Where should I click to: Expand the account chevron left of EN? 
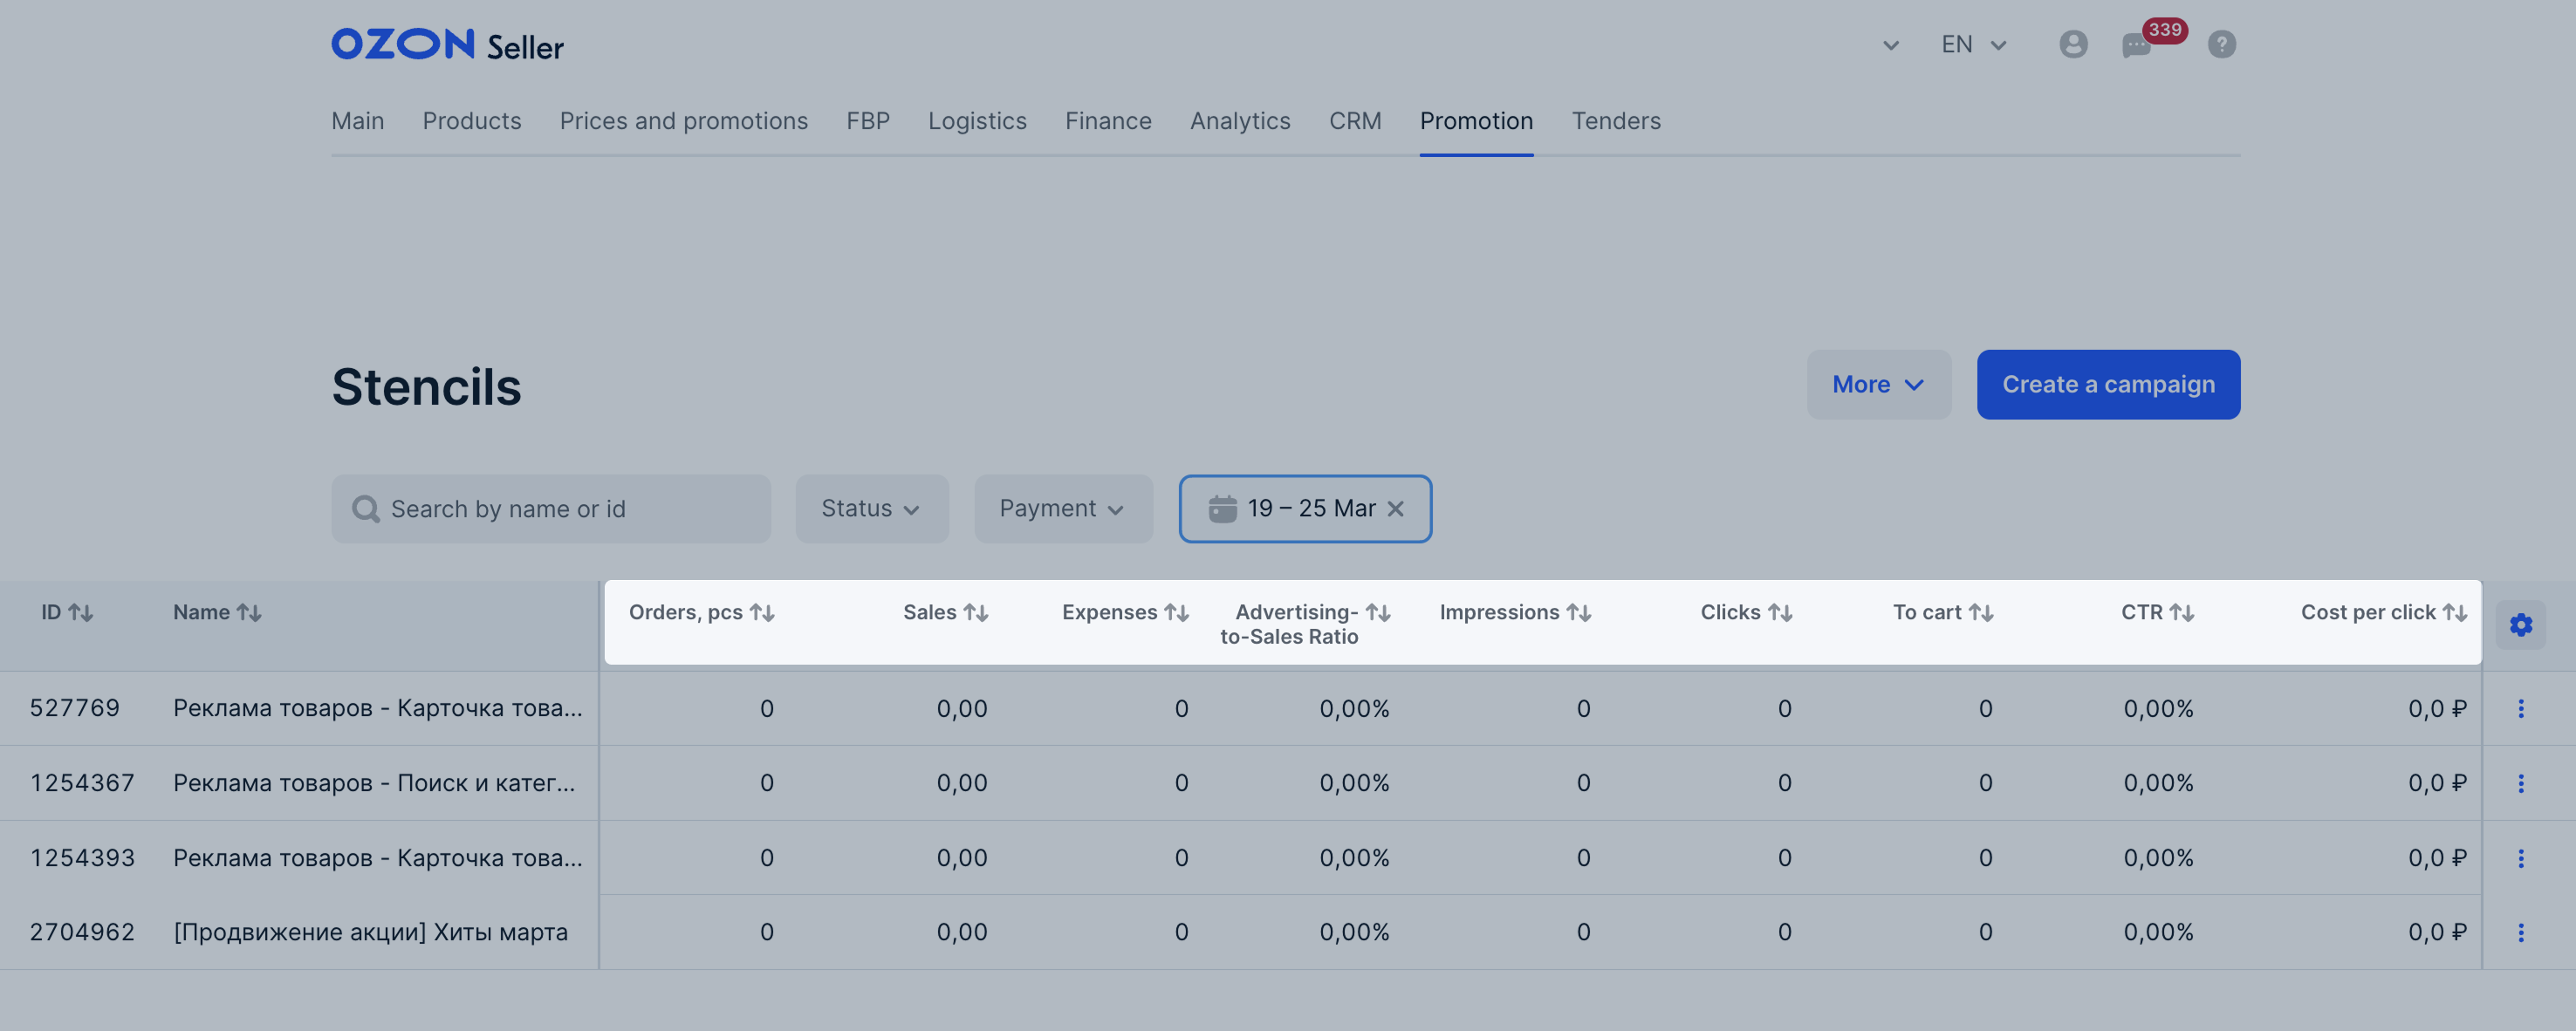(1890, 45)
